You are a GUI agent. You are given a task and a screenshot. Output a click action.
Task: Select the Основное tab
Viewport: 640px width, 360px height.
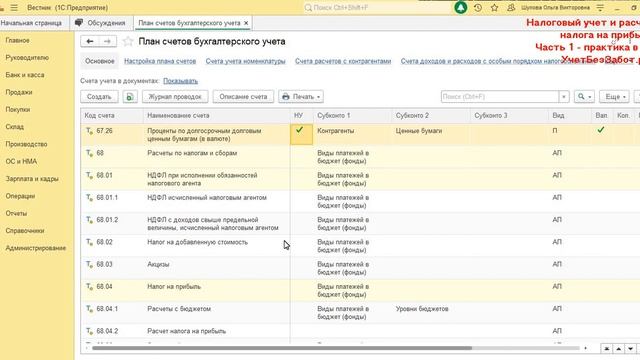(x=100, y=61)
